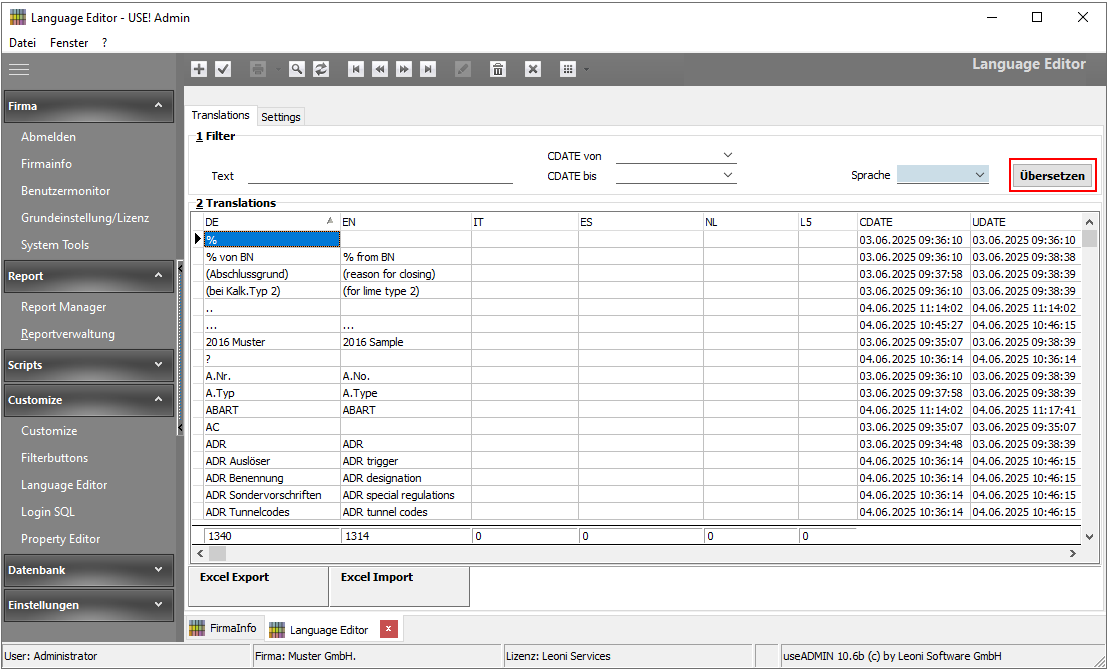Click the EN column header
1107x670 pixels.
(x=405, y=222)
